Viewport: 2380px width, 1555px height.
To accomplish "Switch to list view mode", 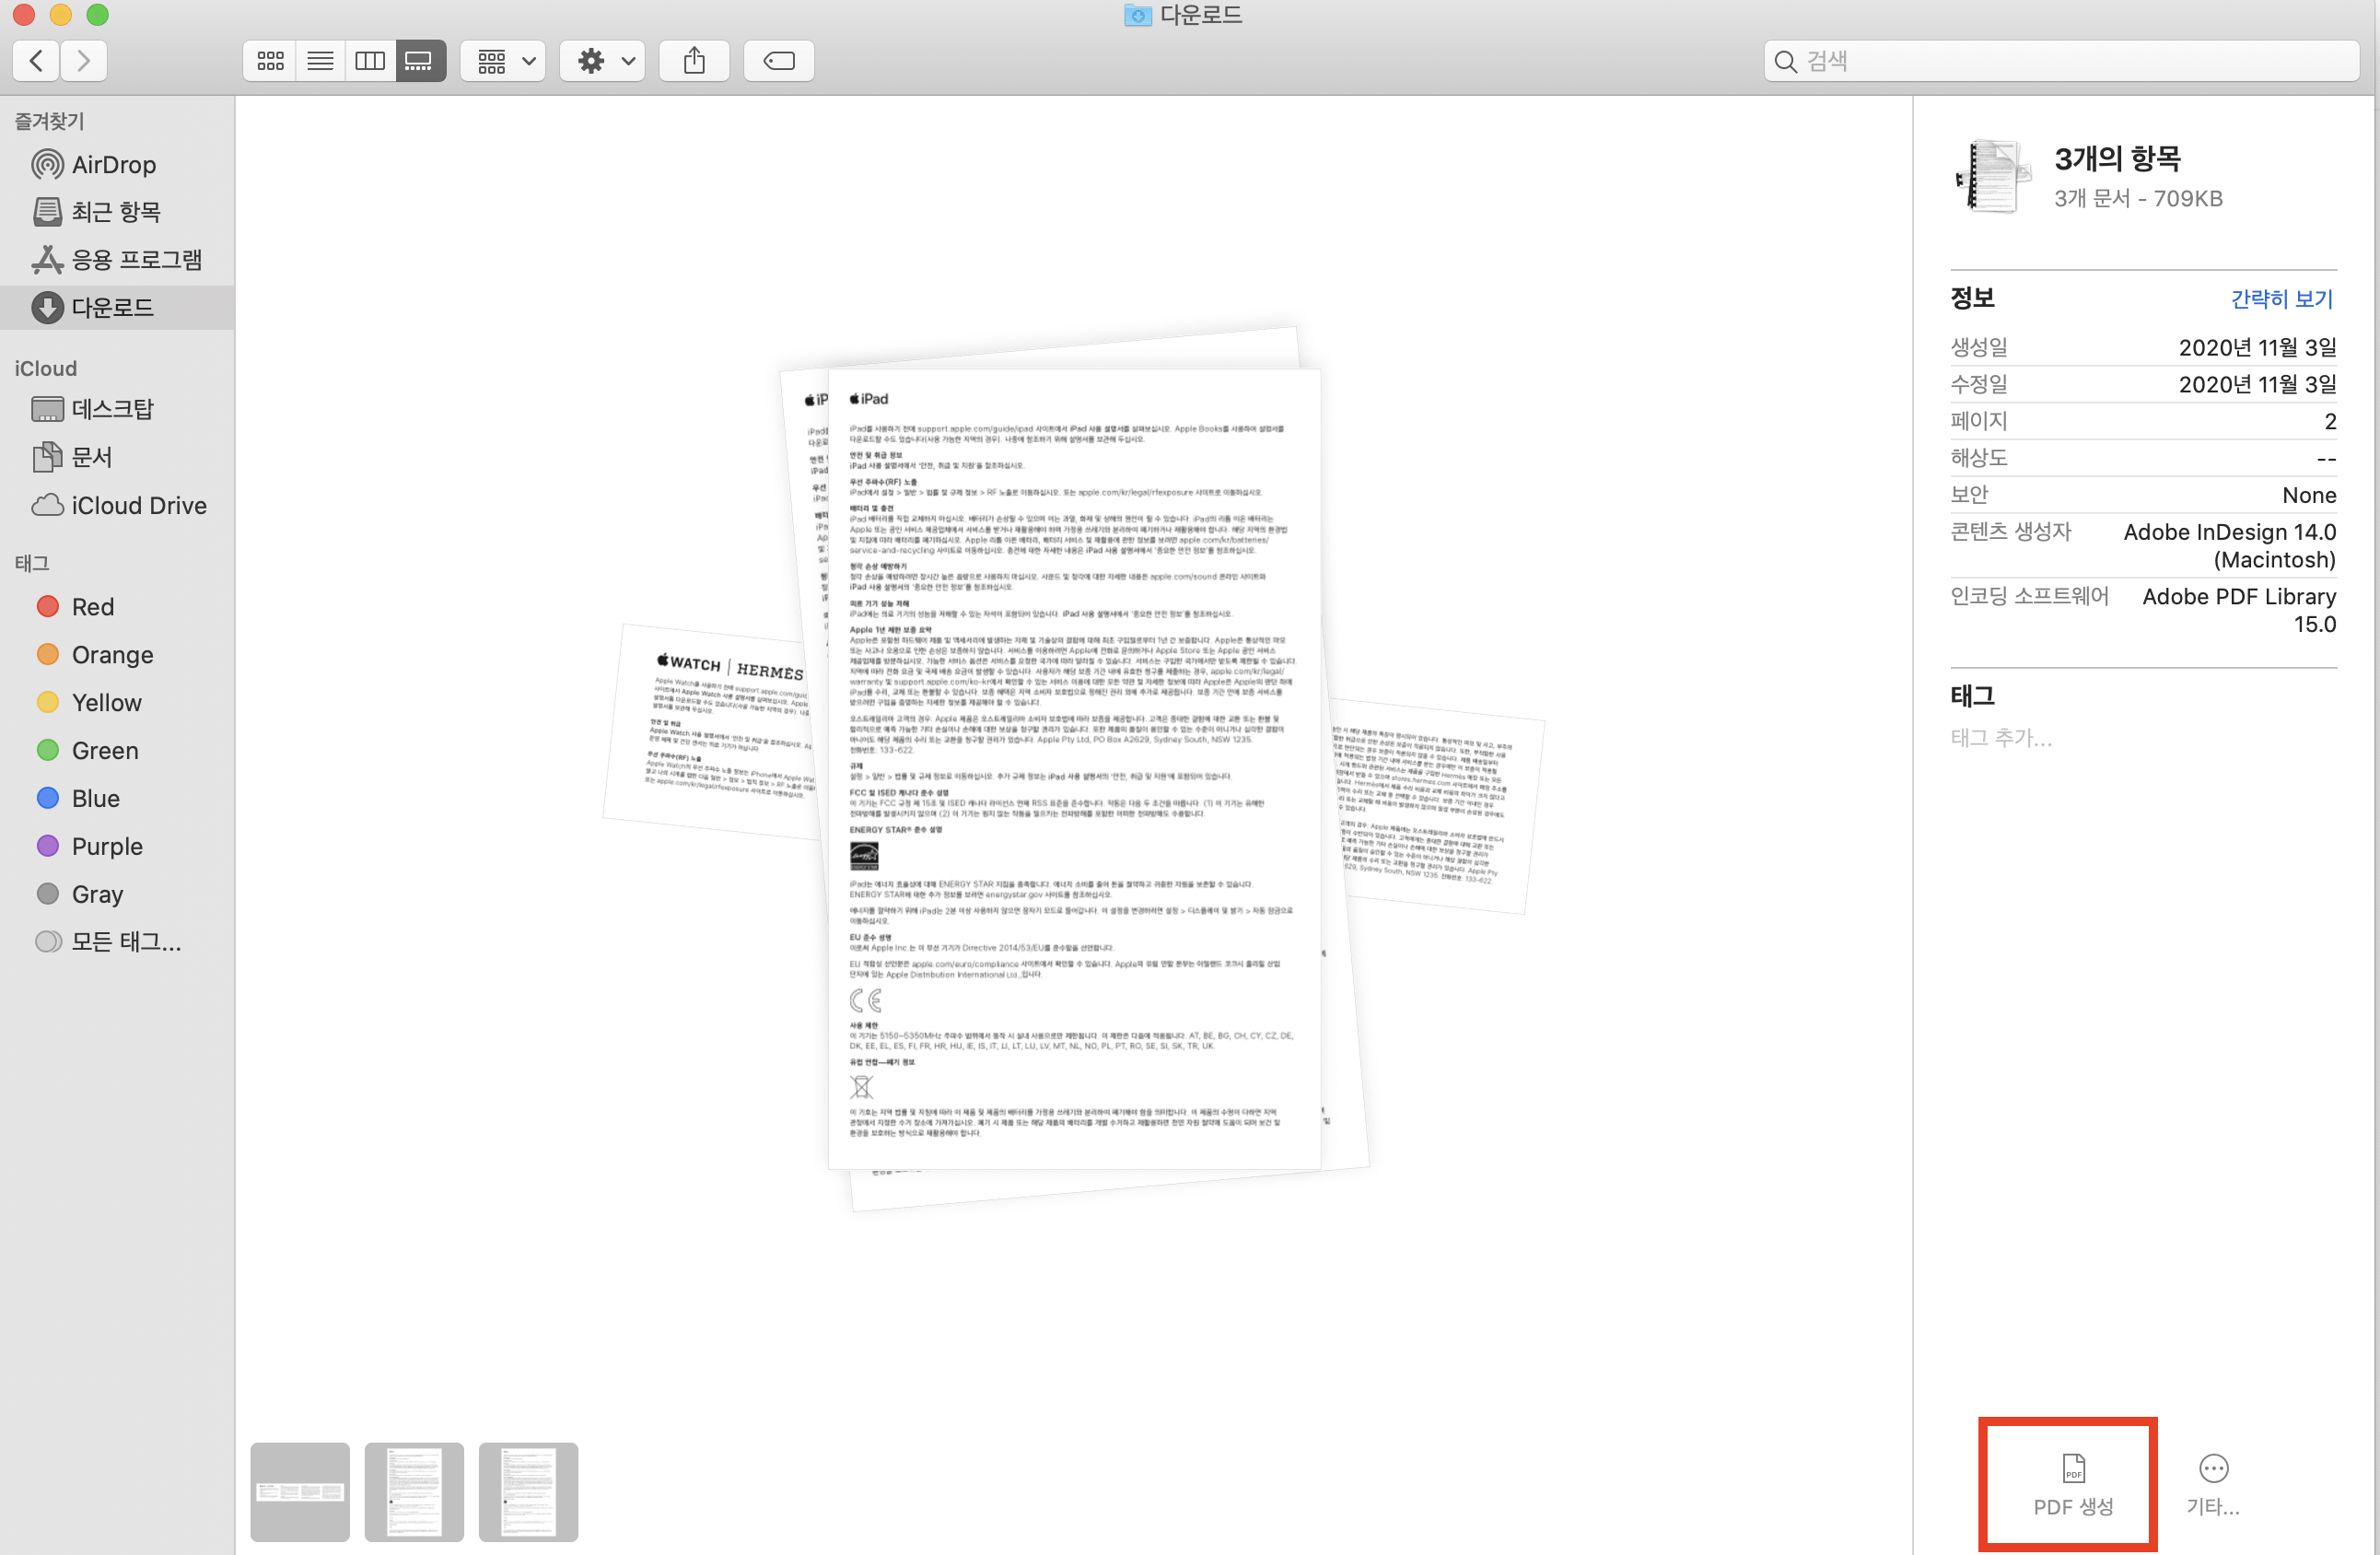I will 320,61.
